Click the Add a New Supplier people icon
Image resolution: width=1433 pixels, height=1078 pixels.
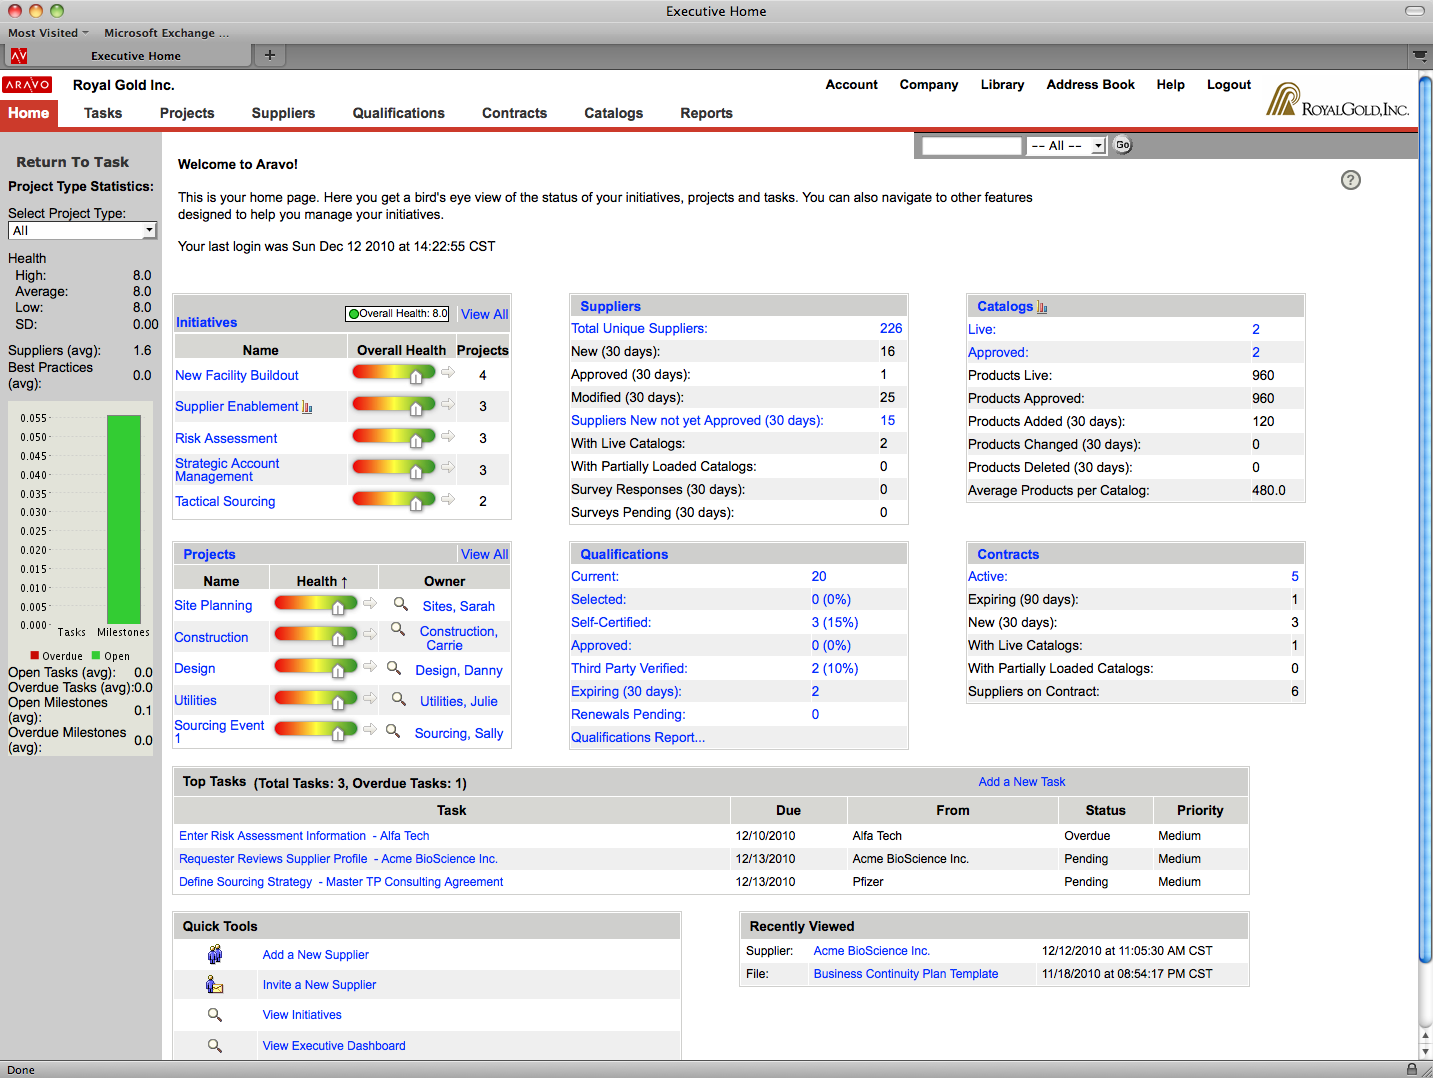click(215, 954)
